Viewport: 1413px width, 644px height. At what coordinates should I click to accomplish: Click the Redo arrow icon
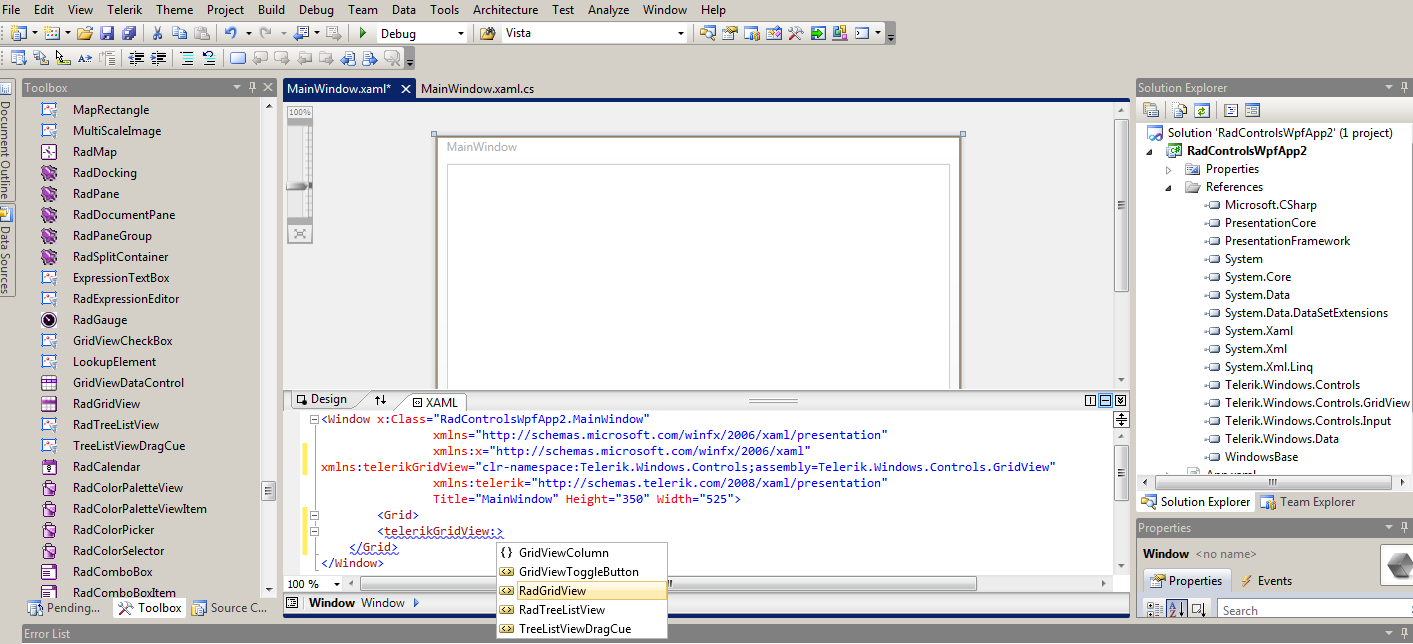click(x=265, y=33)
